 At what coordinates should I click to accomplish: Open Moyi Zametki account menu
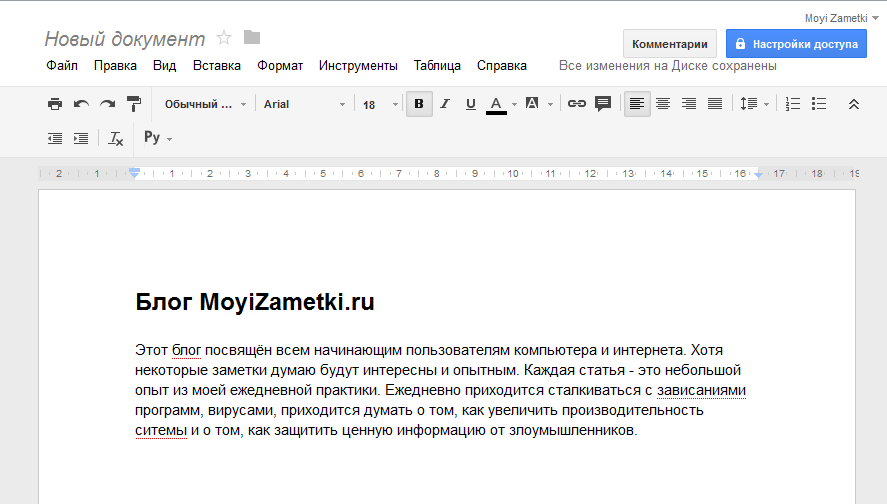click(842, 18)
